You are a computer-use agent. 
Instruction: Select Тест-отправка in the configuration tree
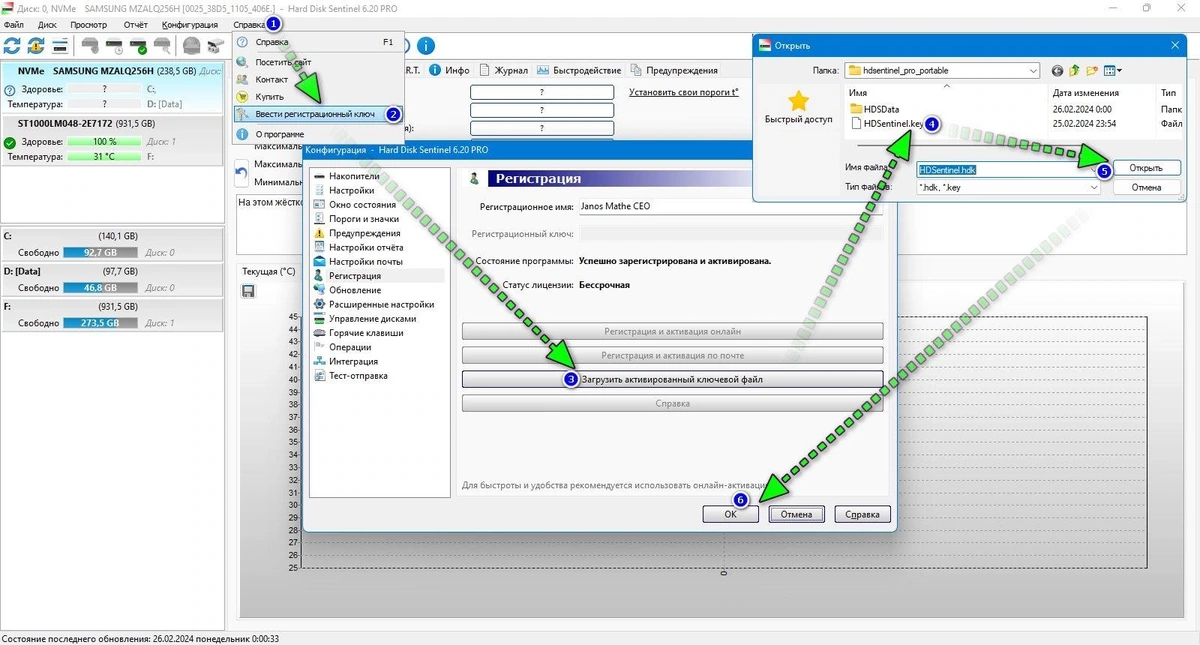(x=358, y=376)
